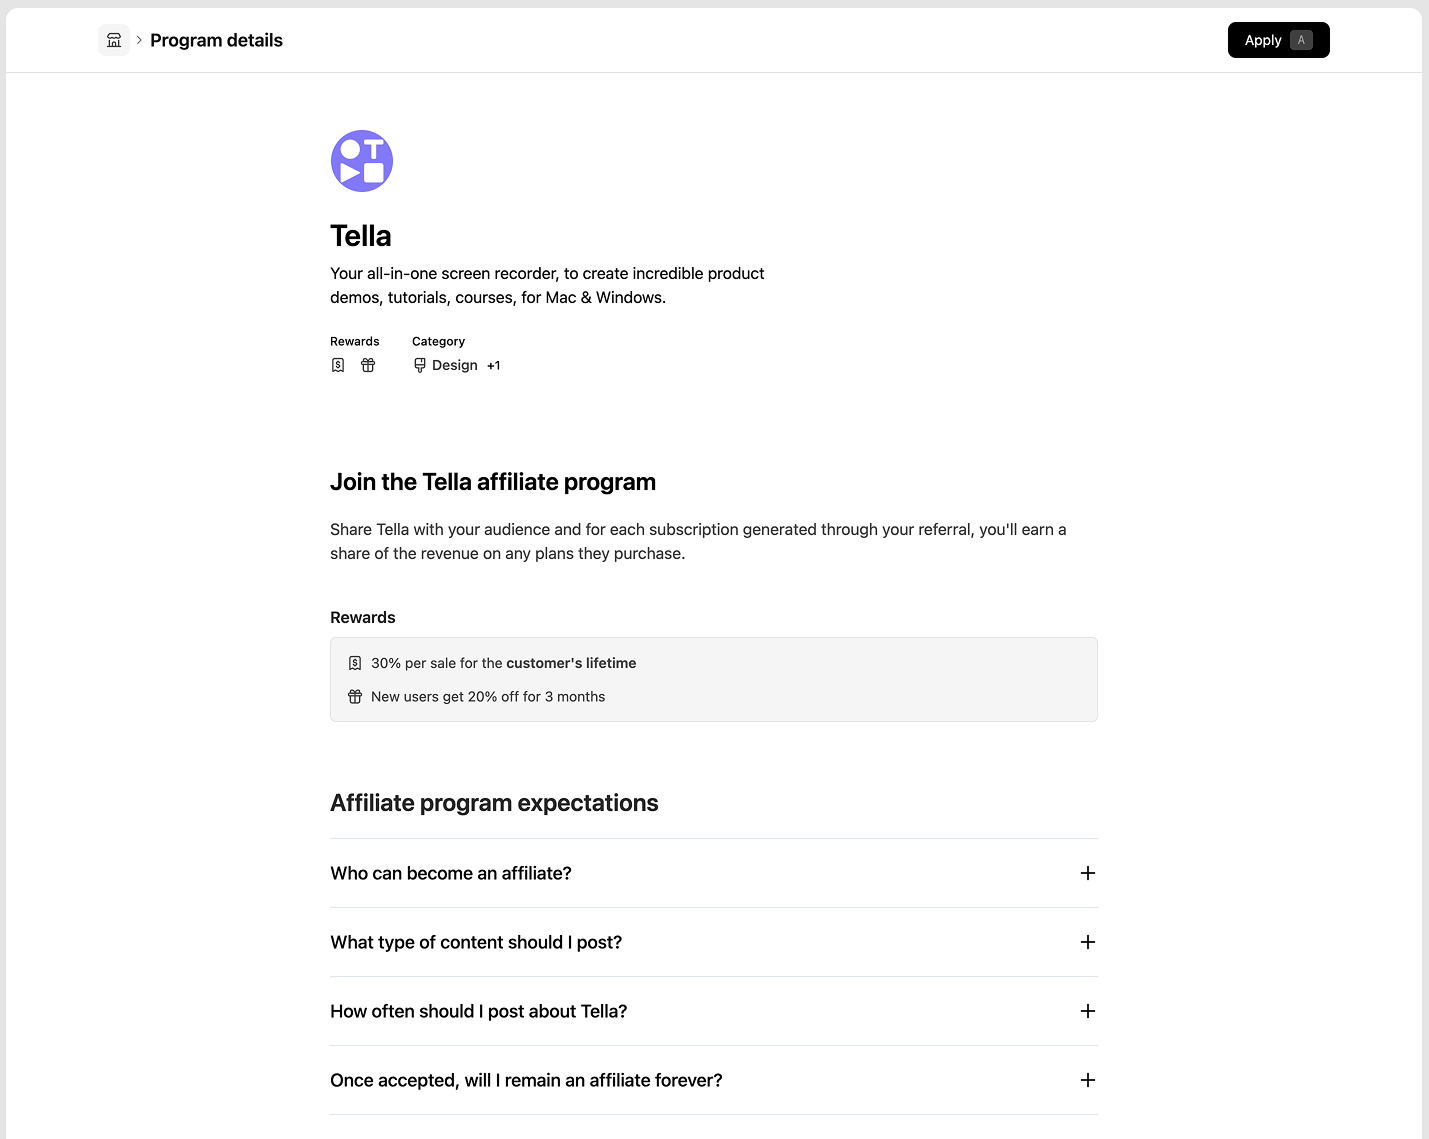Click the Tella program title heading
This screenshot has width=1429, height=1139.
tap(361, 236)
